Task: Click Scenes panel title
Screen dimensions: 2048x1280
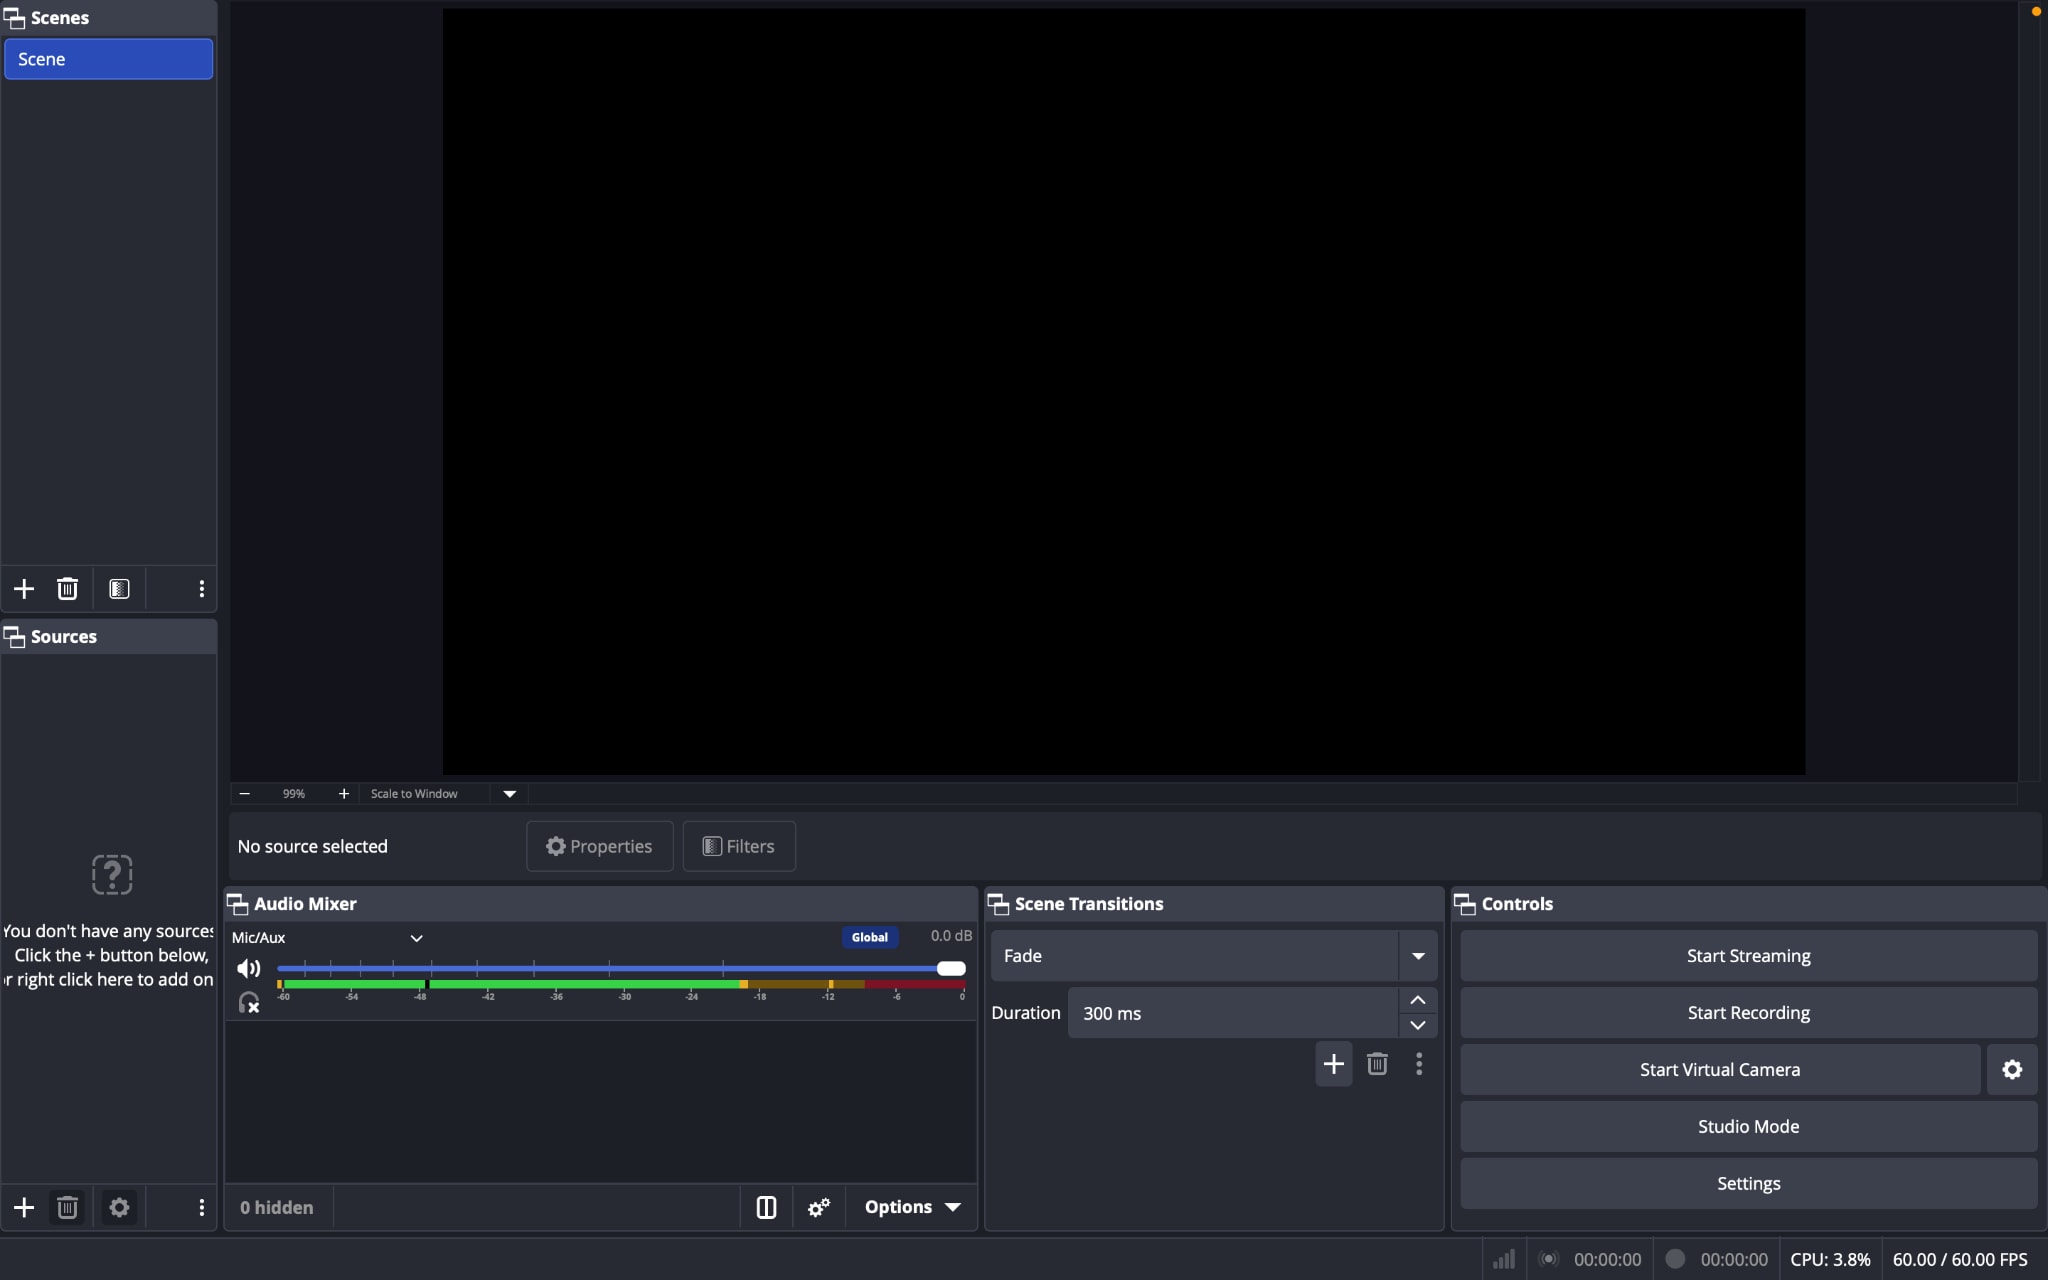Action: click(60, 18)
